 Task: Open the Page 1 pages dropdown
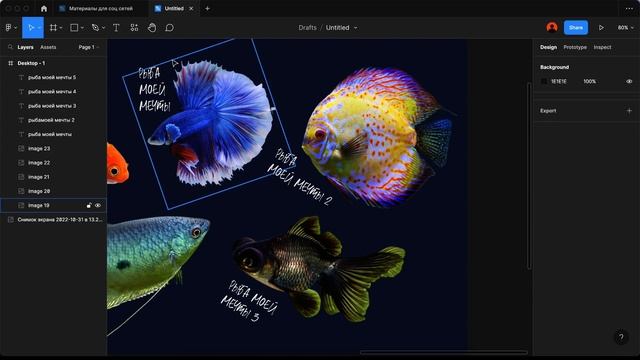click(x=89, y=47)
